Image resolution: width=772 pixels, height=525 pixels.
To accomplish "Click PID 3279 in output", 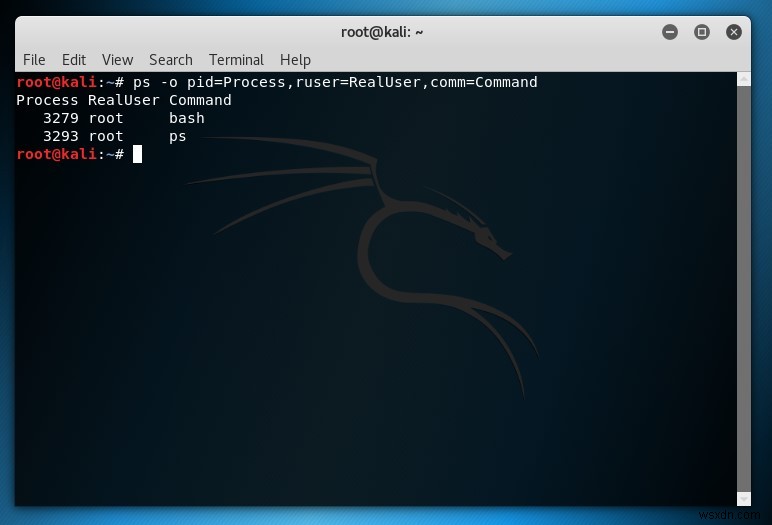I will coord(61,118).
